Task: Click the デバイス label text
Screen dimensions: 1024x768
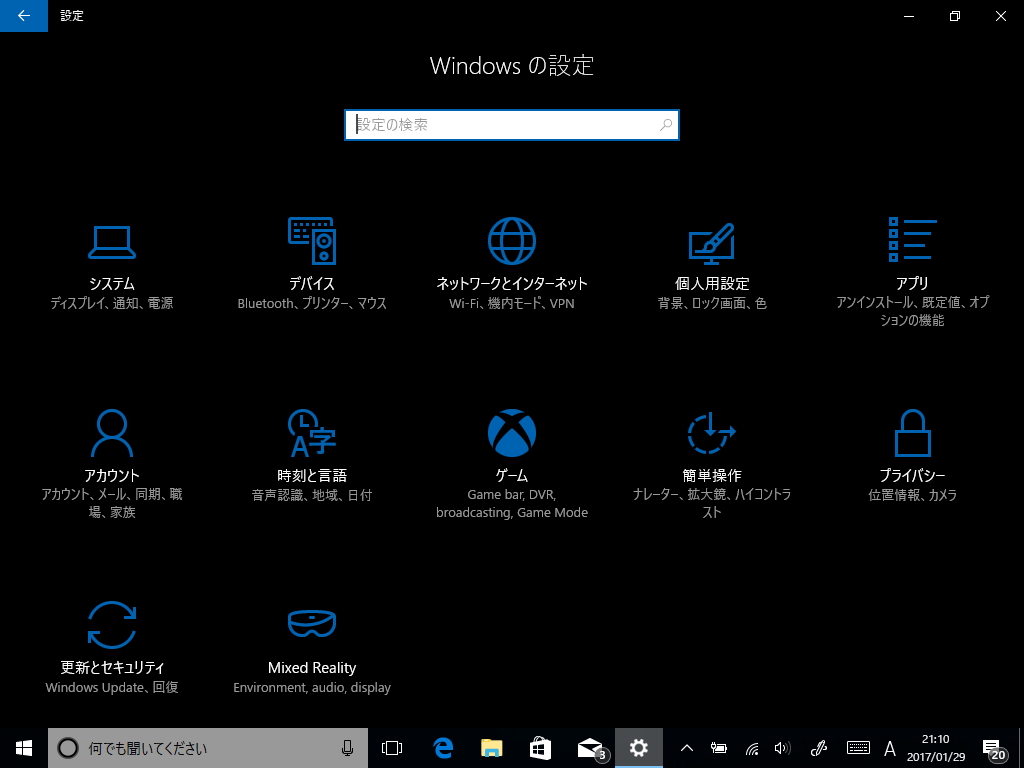Action: 312,283
